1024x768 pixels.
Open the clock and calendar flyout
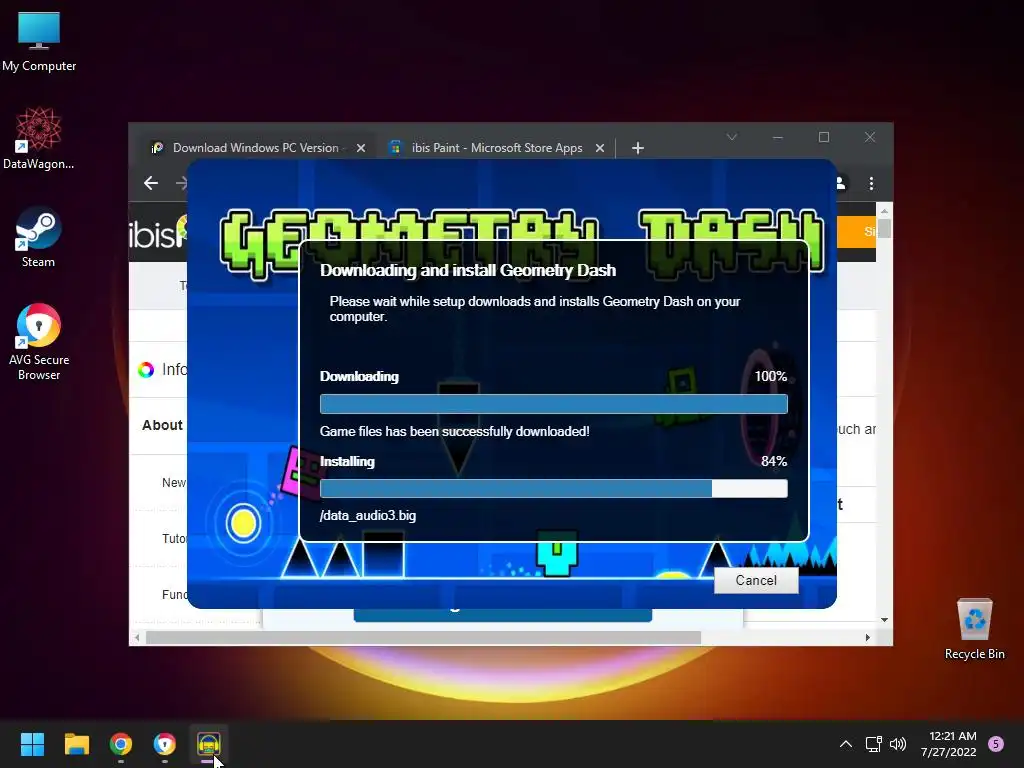click(949, 744)
